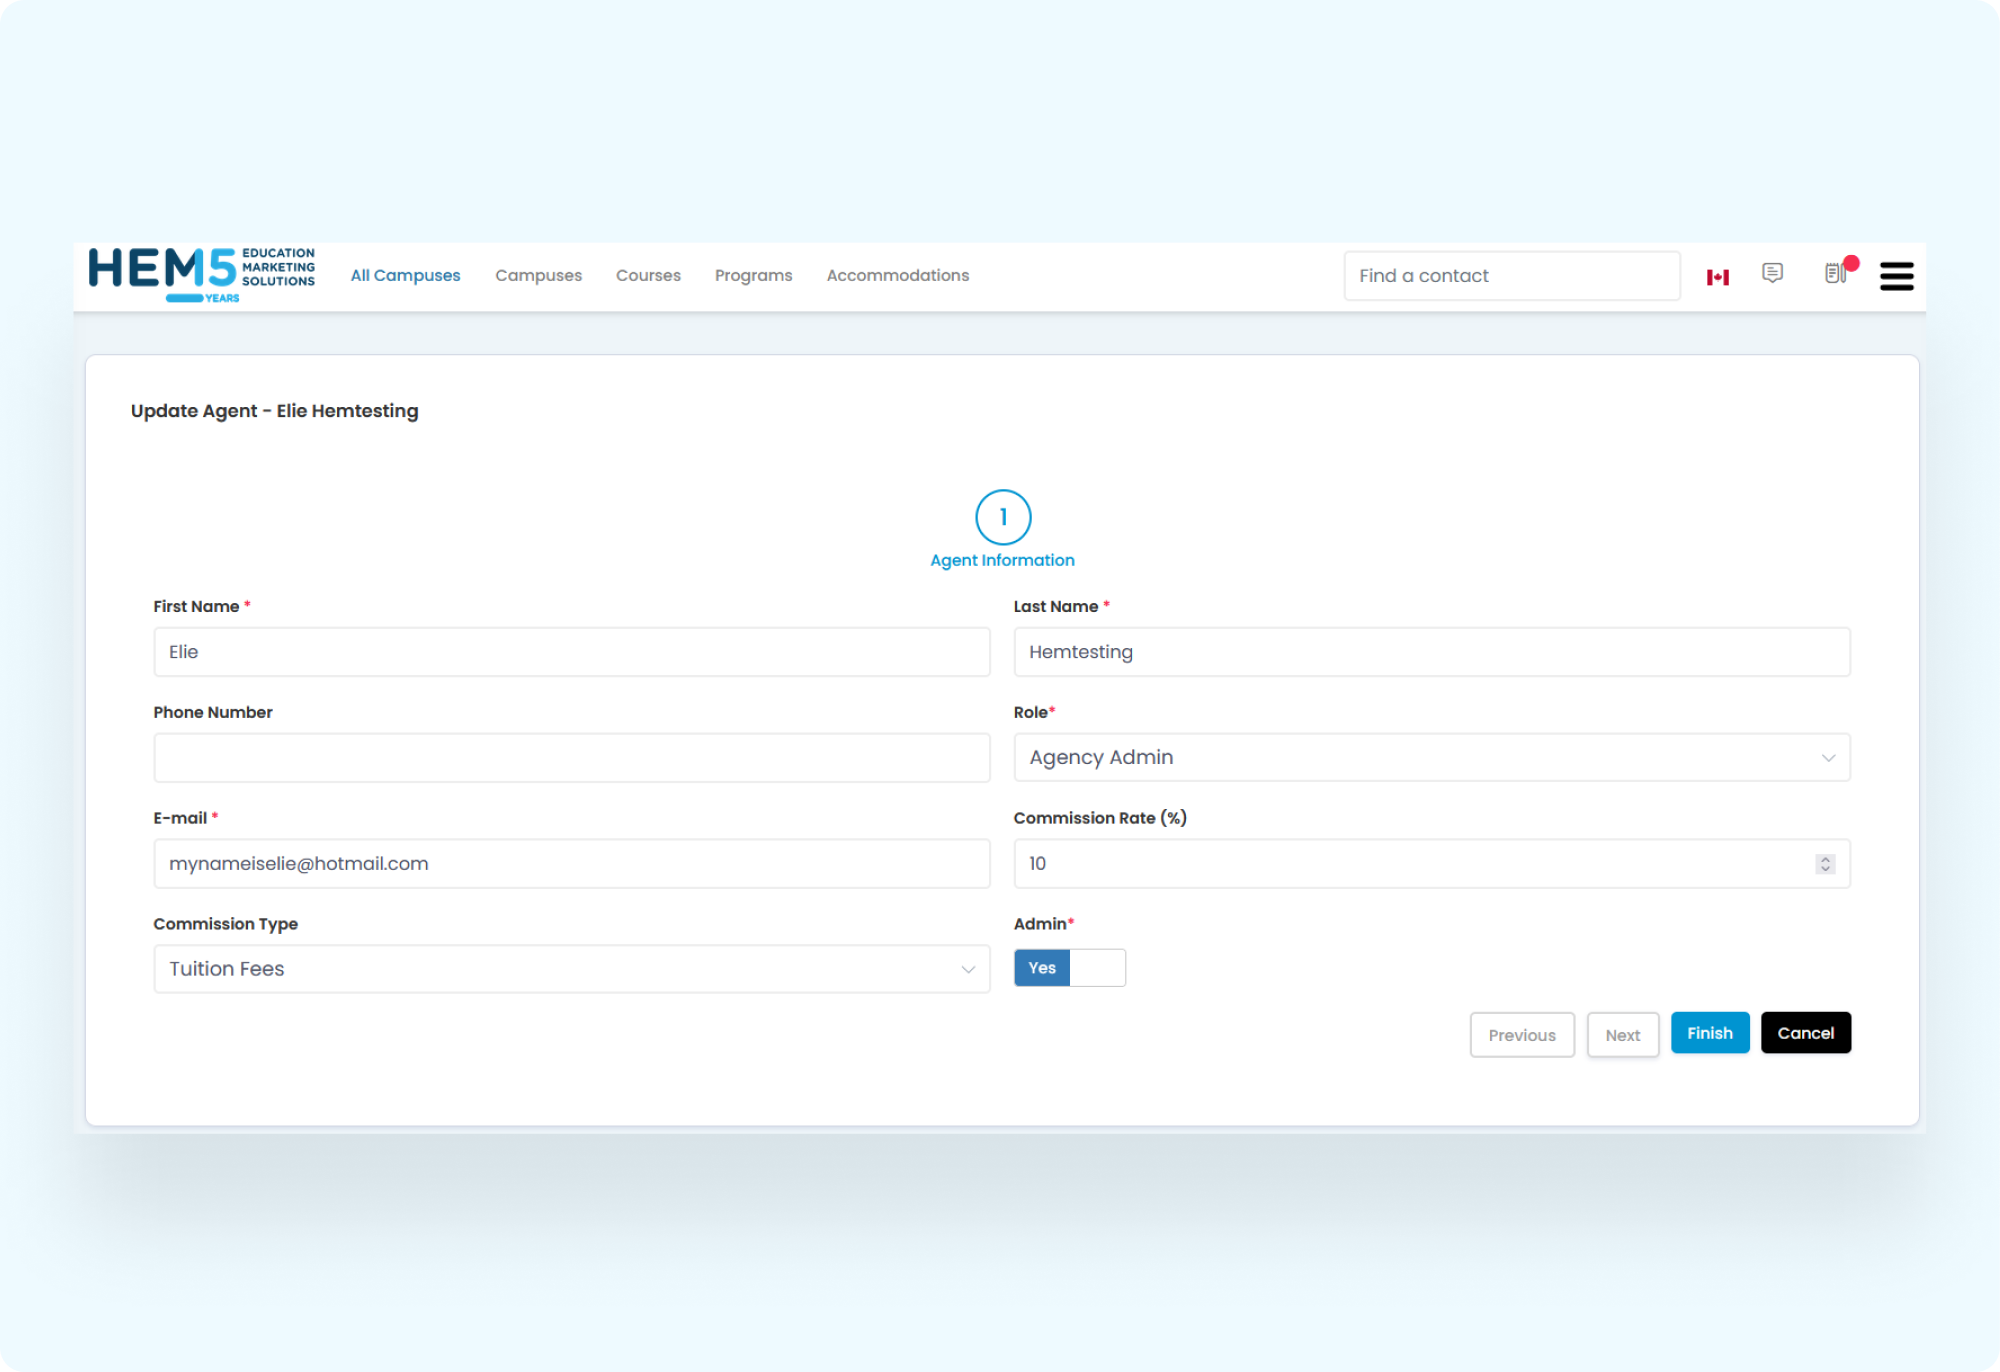Click into the Phone Number field
Screen dimensions: 2000x1372
point(571,758)
